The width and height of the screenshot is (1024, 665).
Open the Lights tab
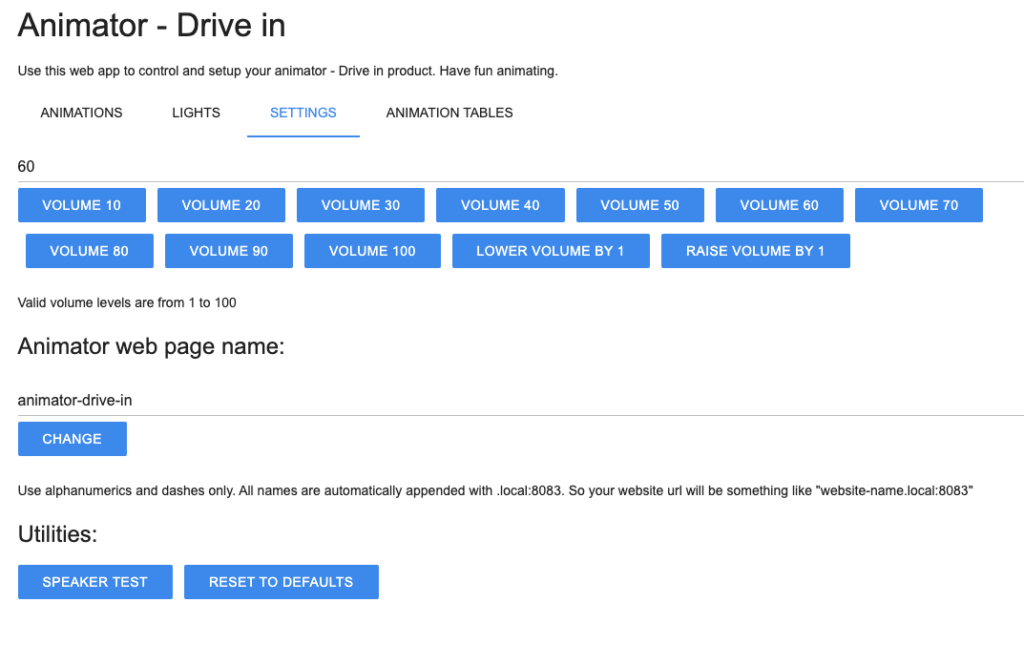pos(196,113)
